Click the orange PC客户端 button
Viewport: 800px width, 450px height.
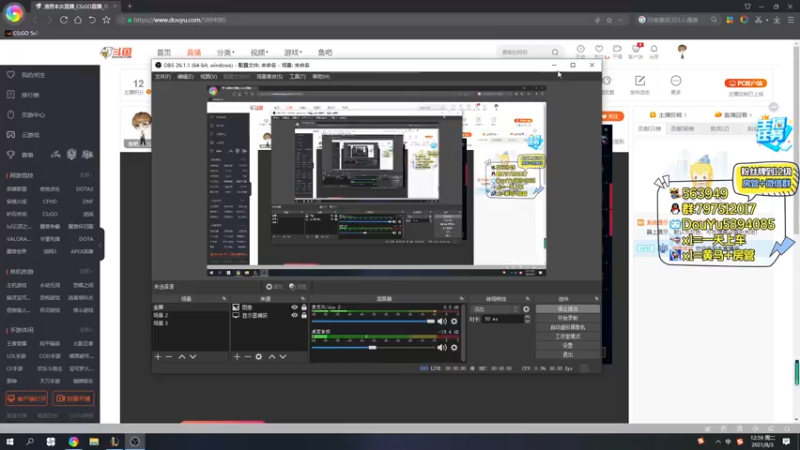pos(745,83)
